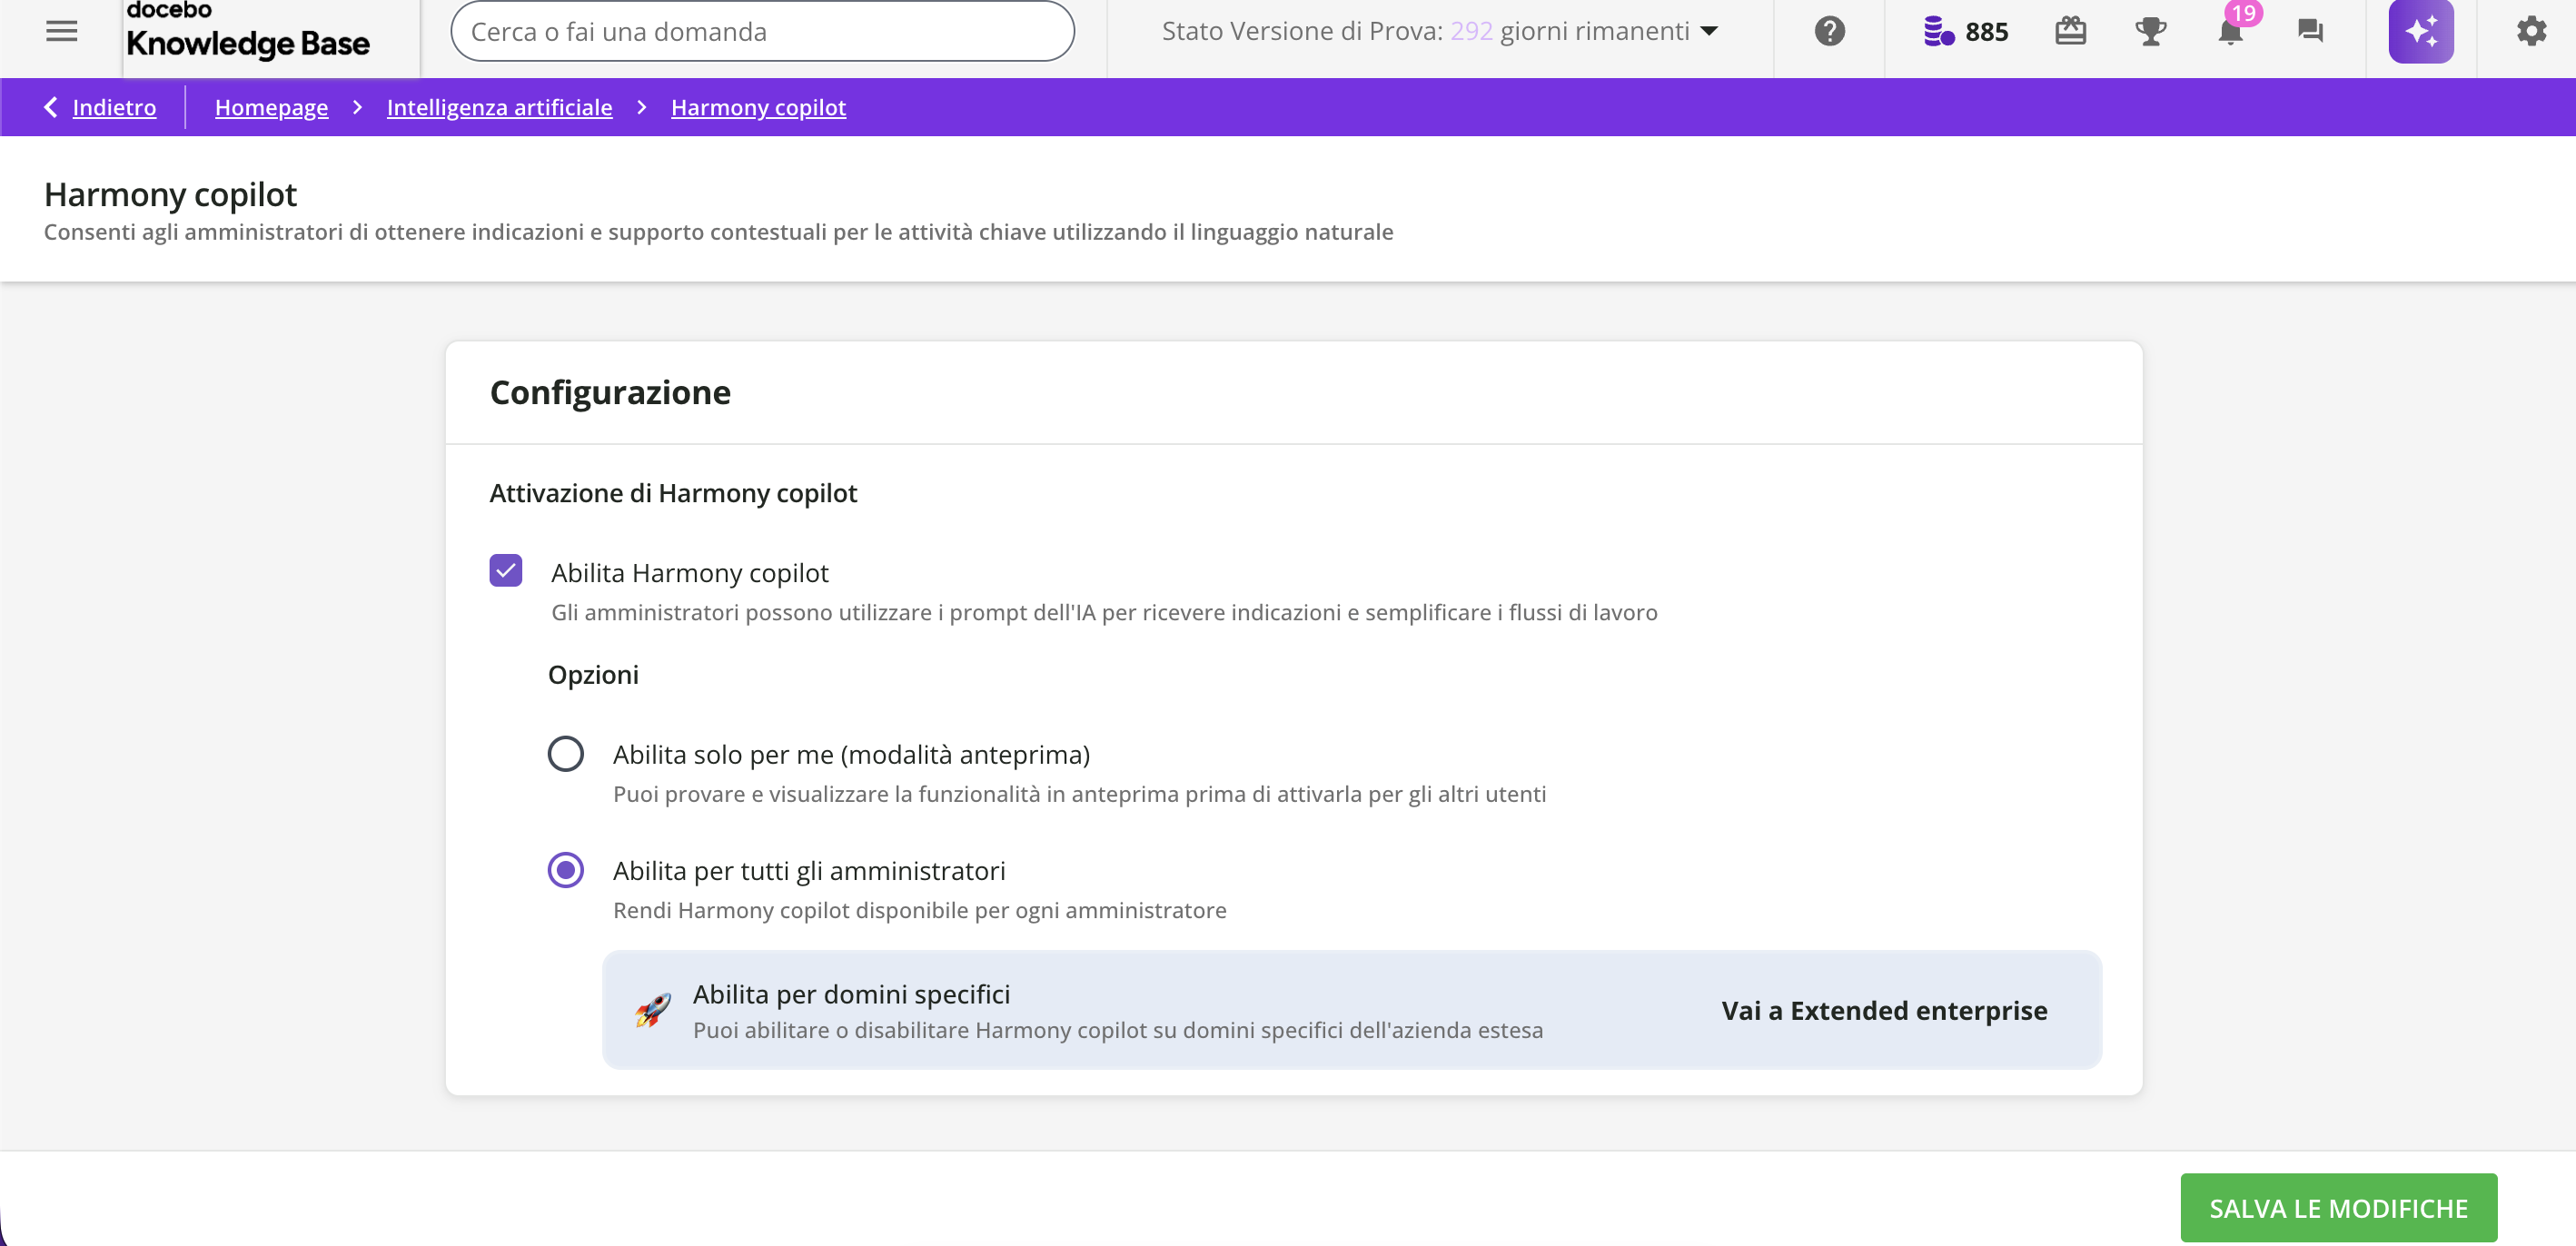Select Abilita per tutti gli amministratori
Image resolution: width=2576 pixels, height=1246 pixels.
coord(565,869)
